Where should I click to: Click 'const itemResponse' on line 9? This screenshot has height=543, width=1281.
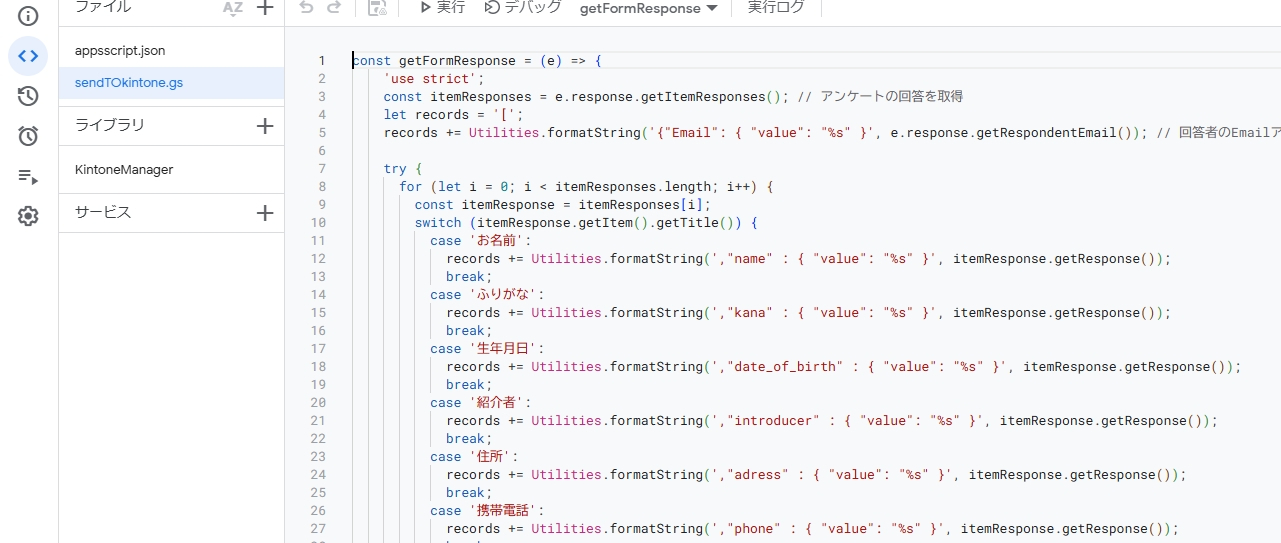tap(485, 205)
